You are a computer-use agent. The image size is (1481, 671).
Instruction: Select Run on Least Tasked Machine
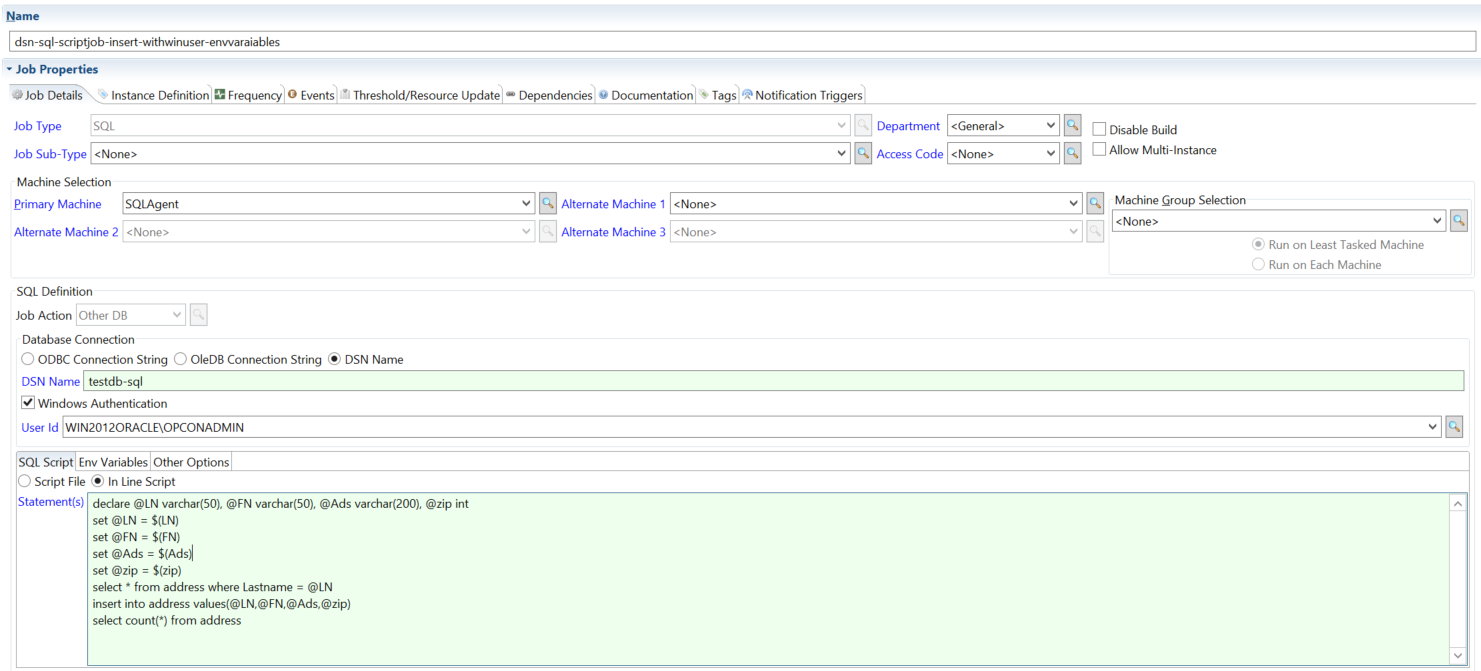tap(1258, 244)
